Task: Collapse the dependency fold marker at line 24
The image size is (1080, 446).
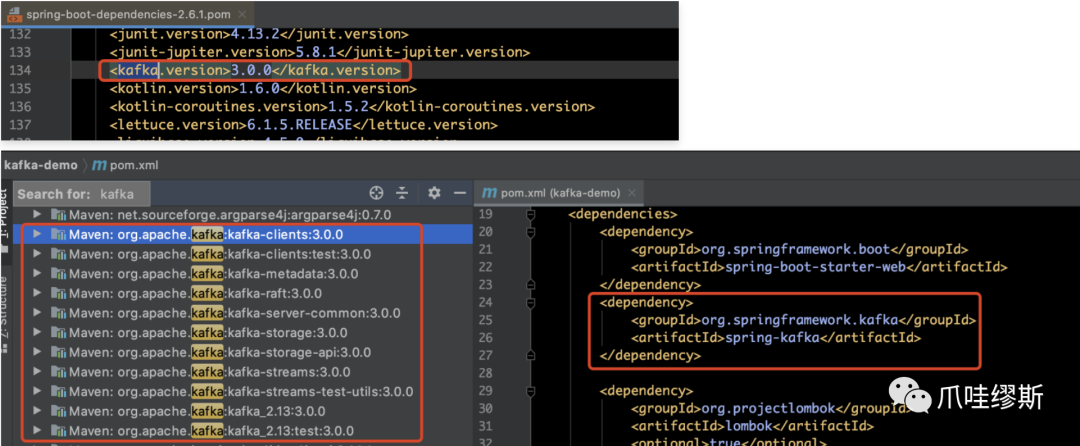Action: pos(530,302)
